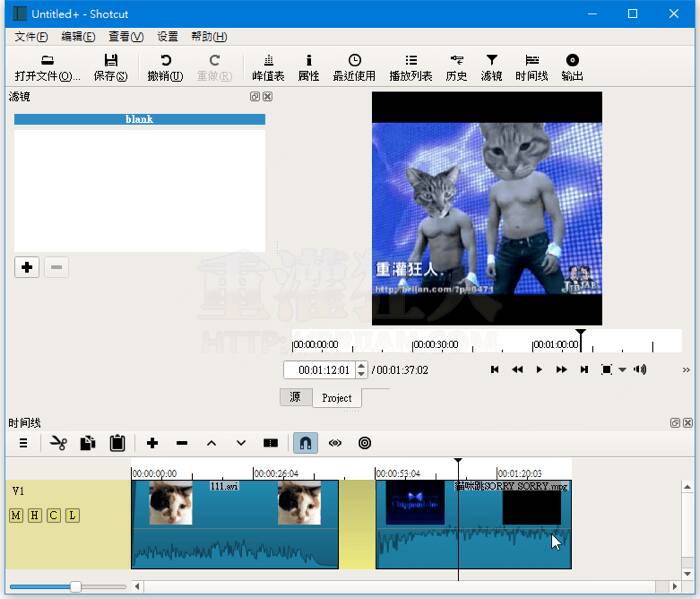The image size is (700, 599).
Task: Open the 设置 menu
Action: coord(167,37)
